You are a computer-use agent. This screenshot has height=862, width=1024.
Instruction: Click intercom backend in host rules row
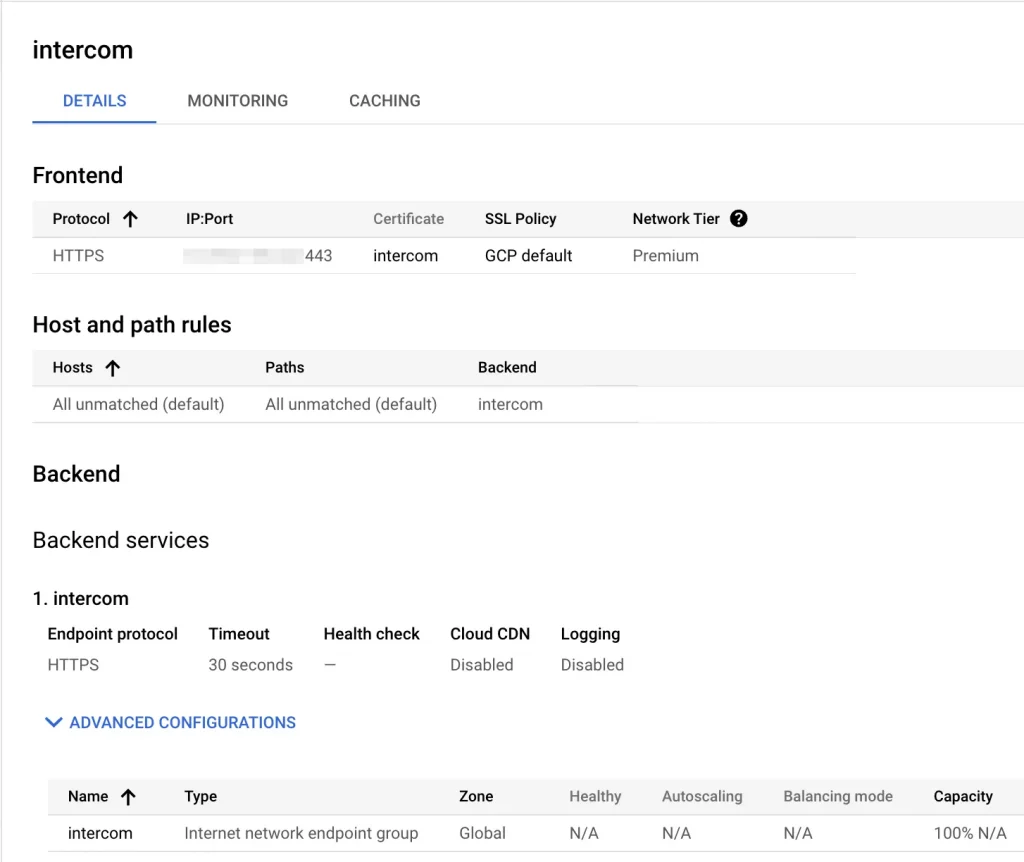point(510,404)
